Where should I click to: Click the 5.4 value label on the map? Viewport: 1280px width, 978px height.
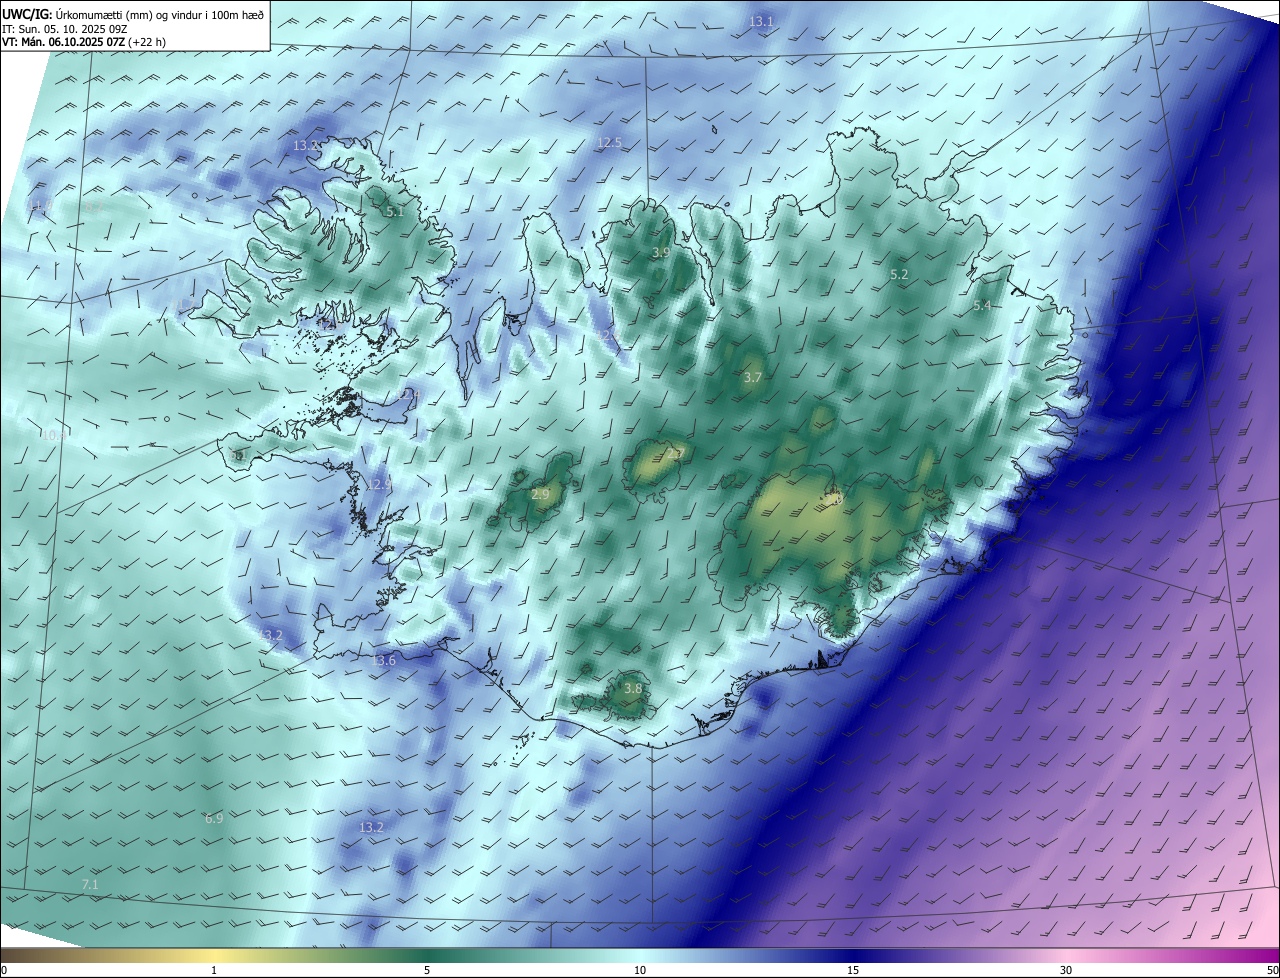(982, 305)
